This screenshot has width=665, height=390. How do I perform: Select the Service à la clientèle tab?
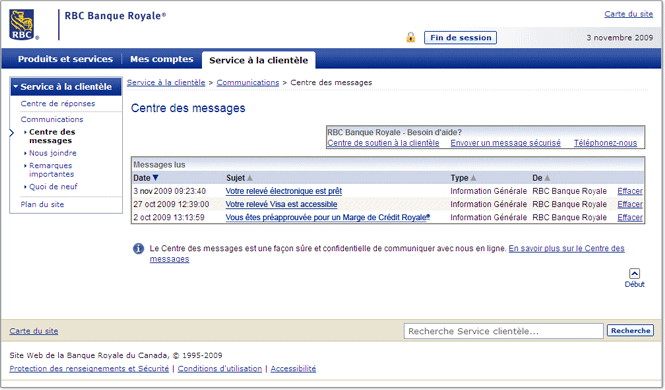point(259,60)
